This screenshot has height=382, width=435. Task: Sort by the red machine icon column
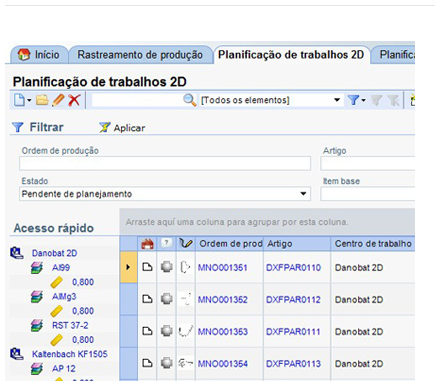pyautogui.click(x=147, y=244)
